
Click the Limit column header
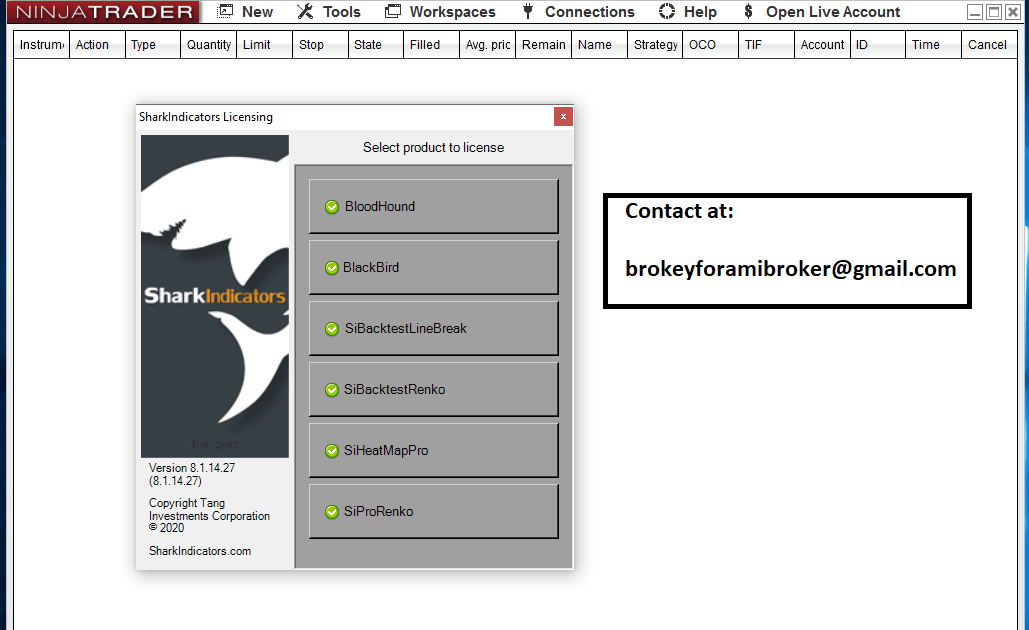[264, 45]
